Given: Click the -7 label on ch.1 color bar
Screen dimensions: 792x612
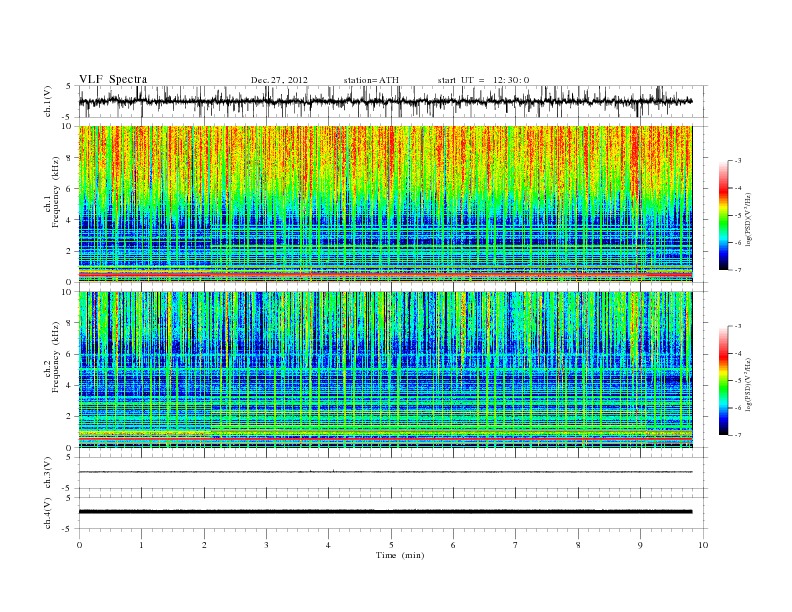Looking at the screenshot, I should coord(738,270).
